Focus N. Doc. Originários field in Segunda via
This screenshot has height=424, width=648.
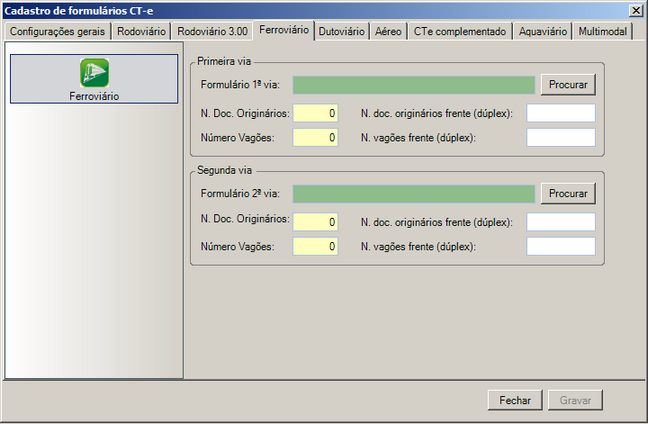coord(315,221)
